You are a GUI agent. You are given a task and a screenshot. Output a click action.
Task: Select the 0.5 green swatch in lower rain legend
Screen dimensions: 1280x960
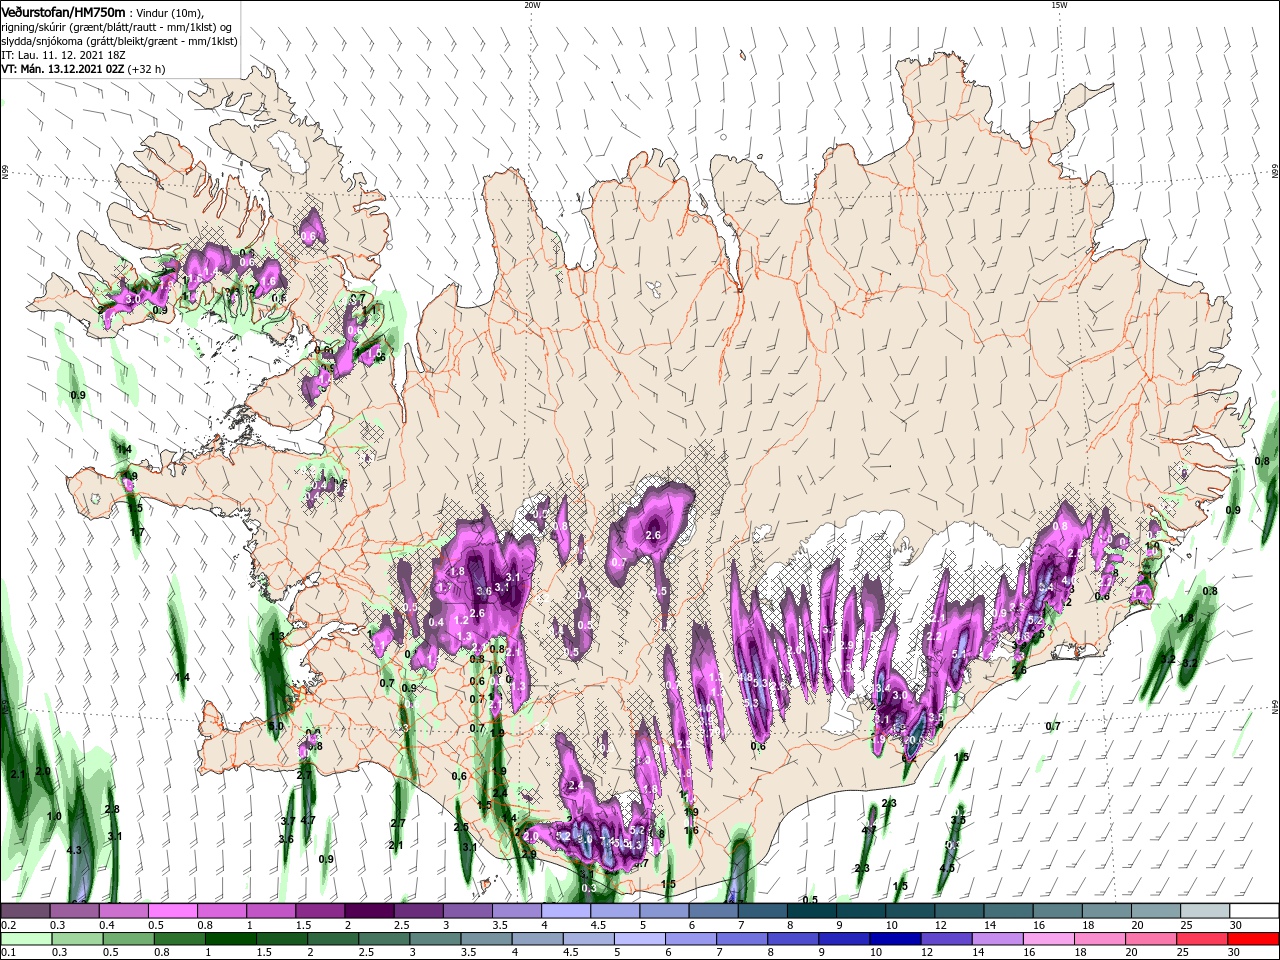click(130, 939)
